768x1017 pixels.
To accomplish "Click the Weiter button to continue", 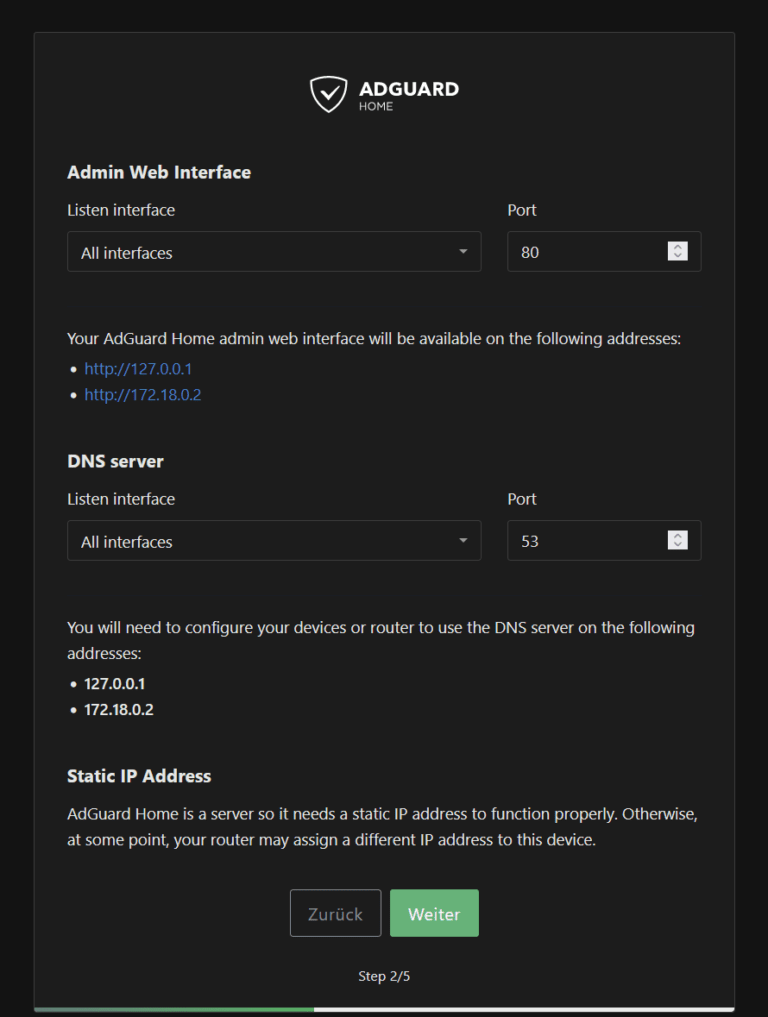I will tap(434, 912).
